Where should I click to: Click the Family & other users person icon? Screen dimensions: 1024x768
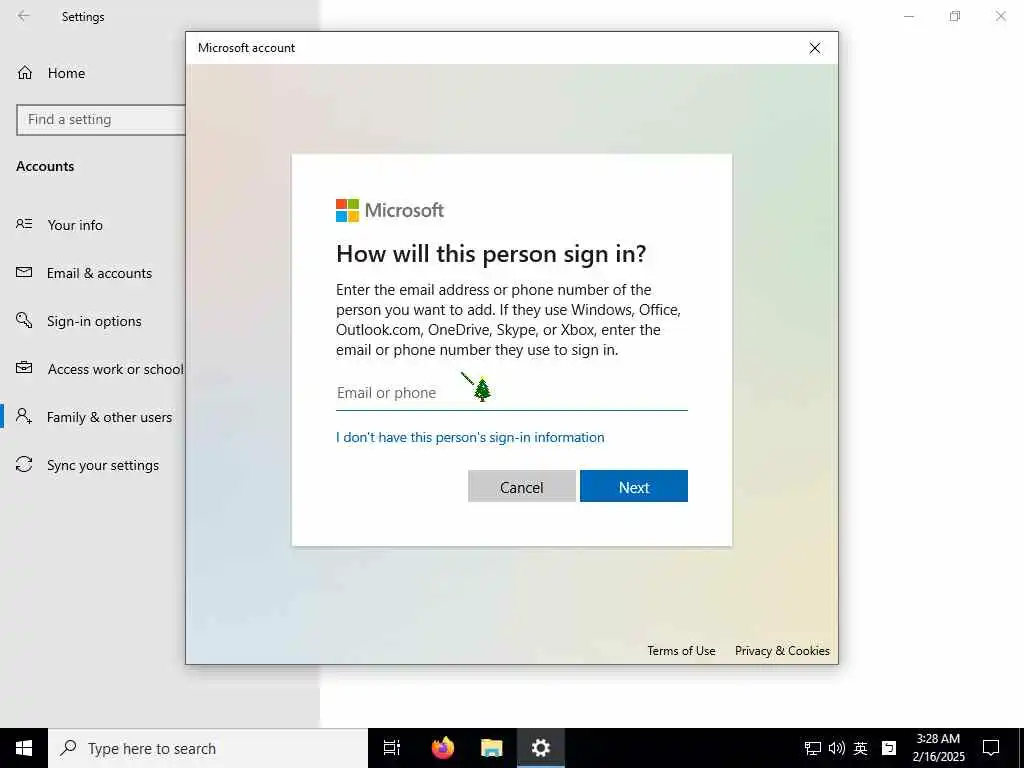point(24,416)
